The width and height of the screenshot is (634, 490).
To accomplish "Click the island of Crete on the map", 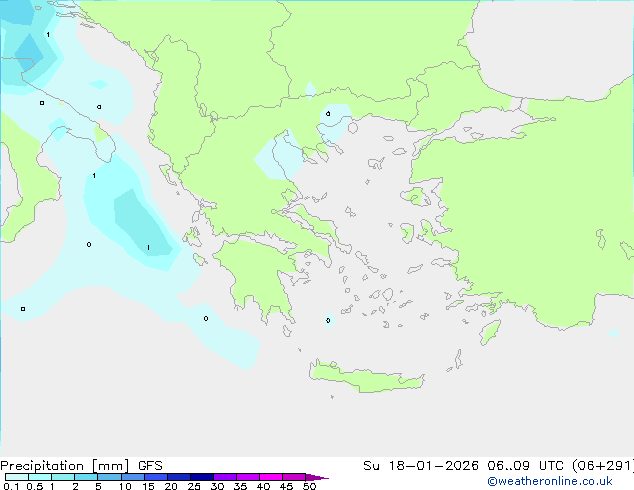I will (x=366, y=377).
